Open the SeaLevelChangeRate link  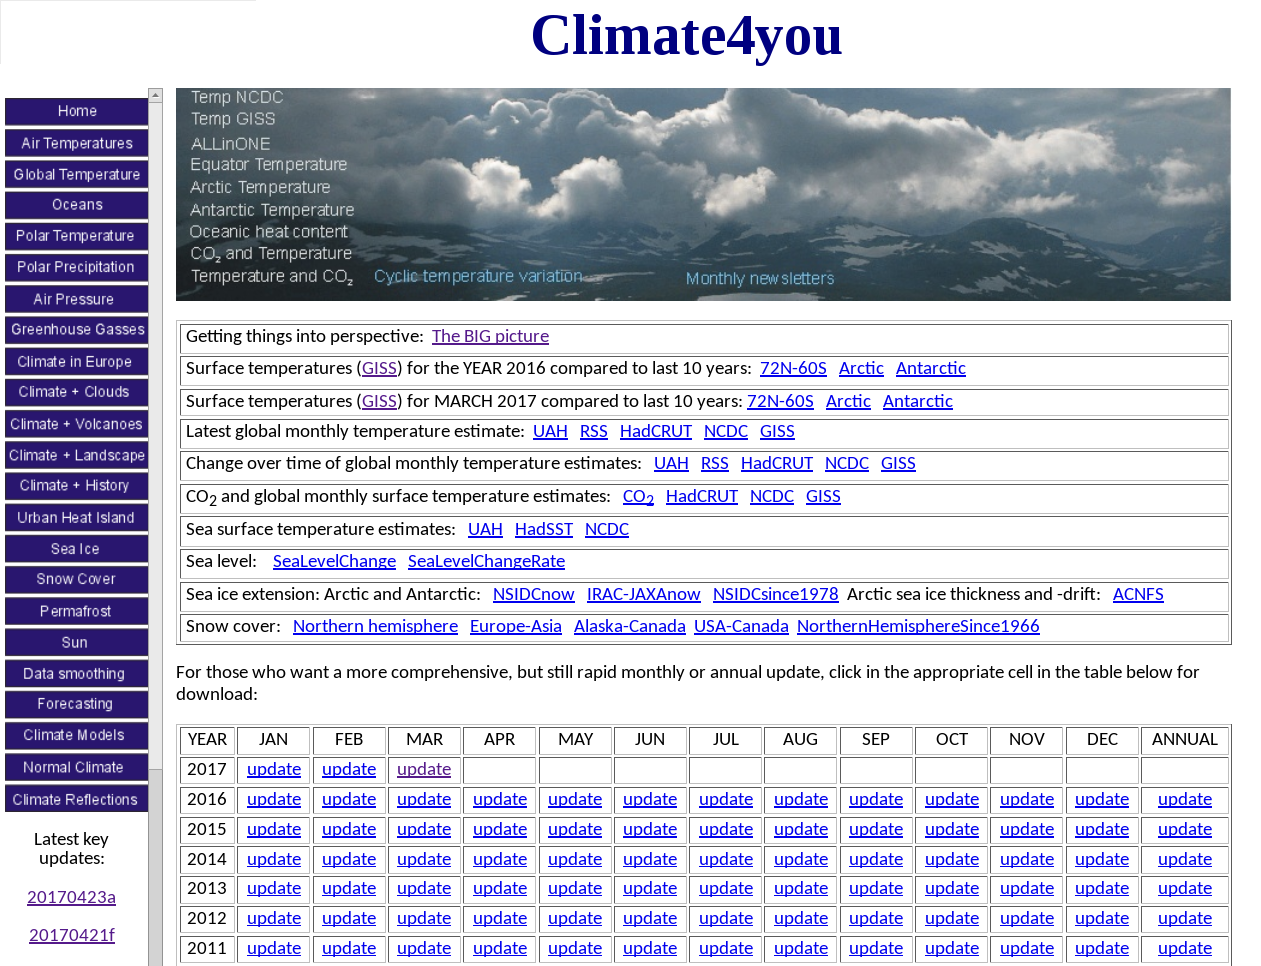point(486,561)
